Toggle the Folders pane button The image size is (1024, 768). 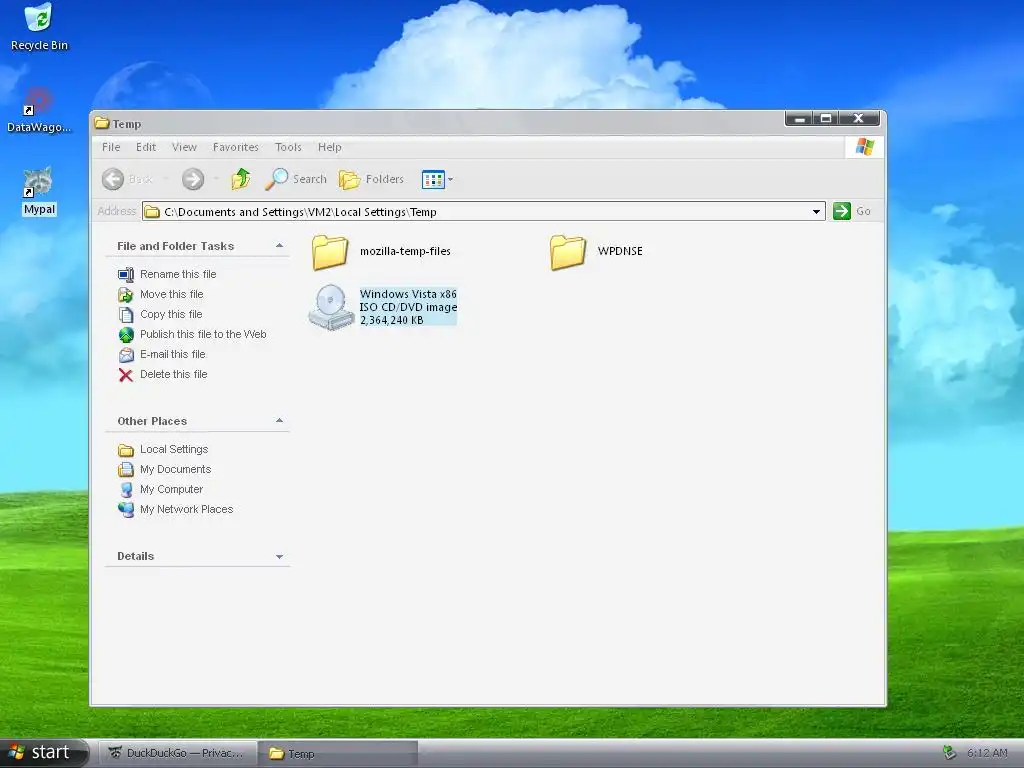371,179
